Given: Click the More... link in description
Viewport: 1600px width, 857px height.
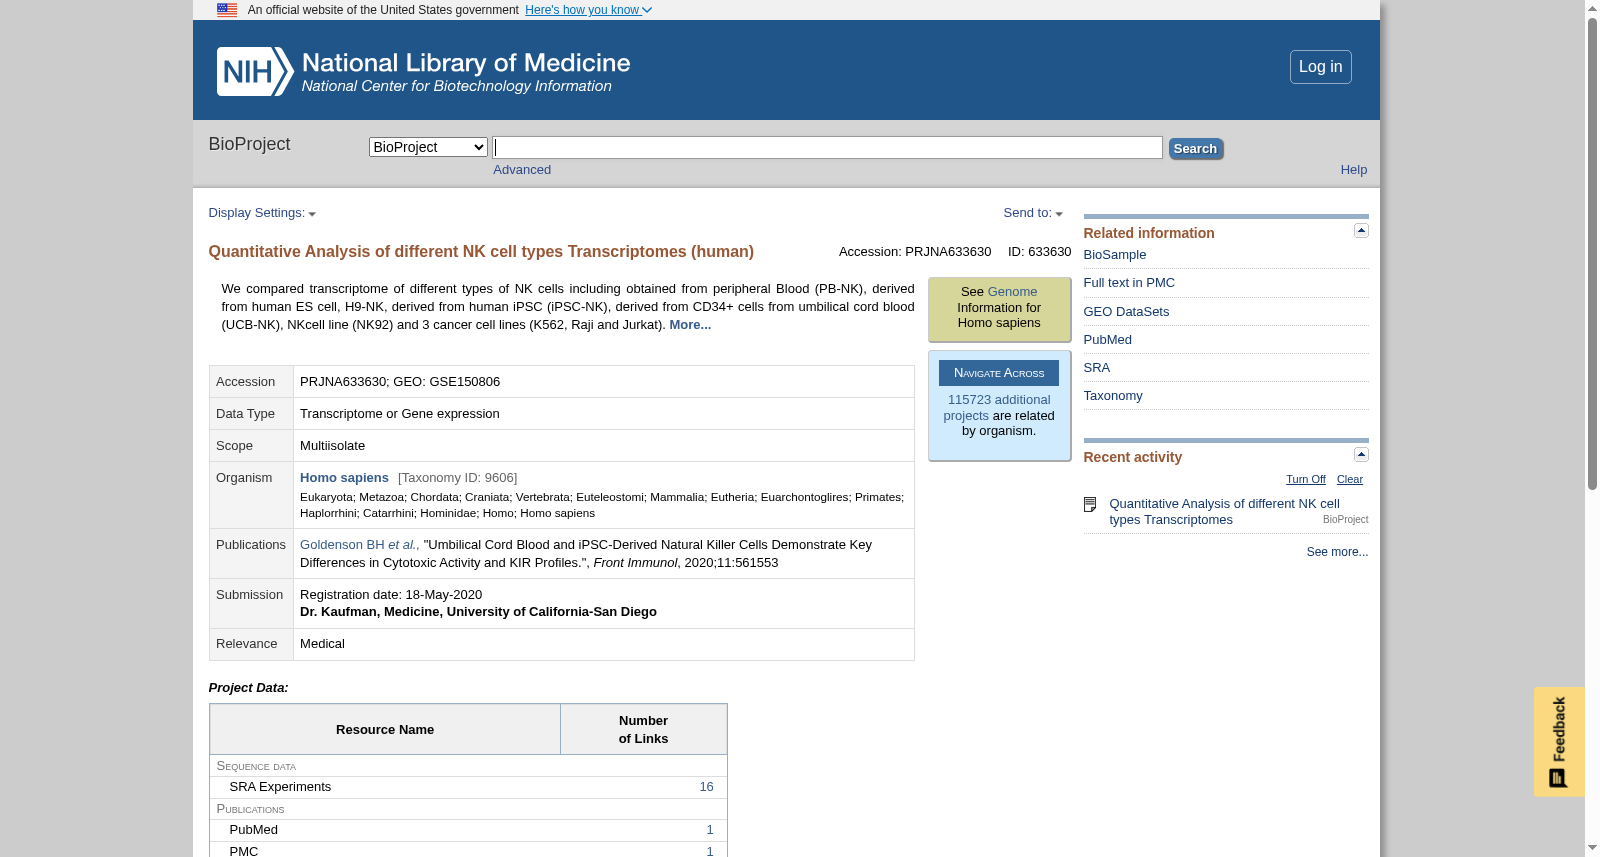Looking at the screenshot, I should pos(690,325).
